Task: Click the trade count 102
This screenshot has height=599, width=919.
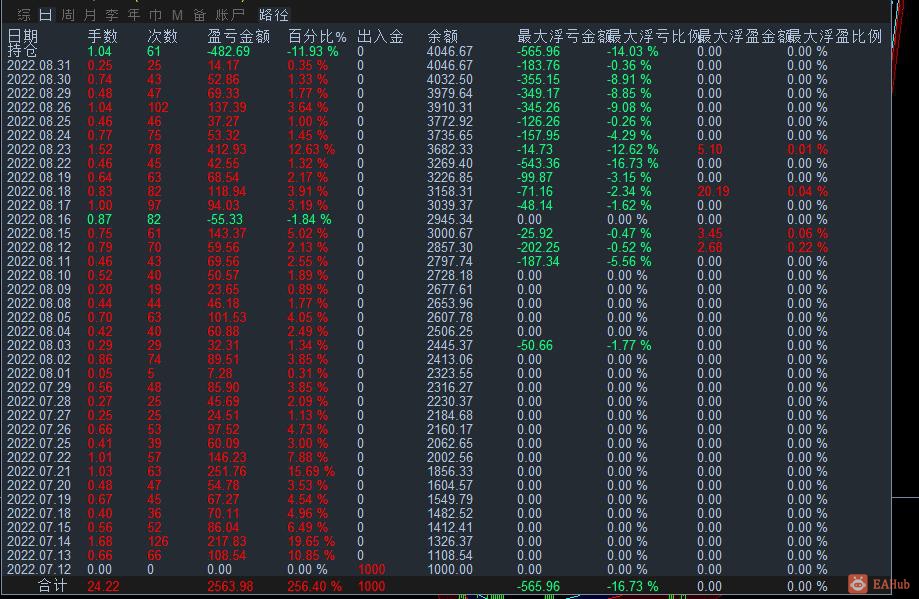Action: pyautogui.click(x=158, y=107)
